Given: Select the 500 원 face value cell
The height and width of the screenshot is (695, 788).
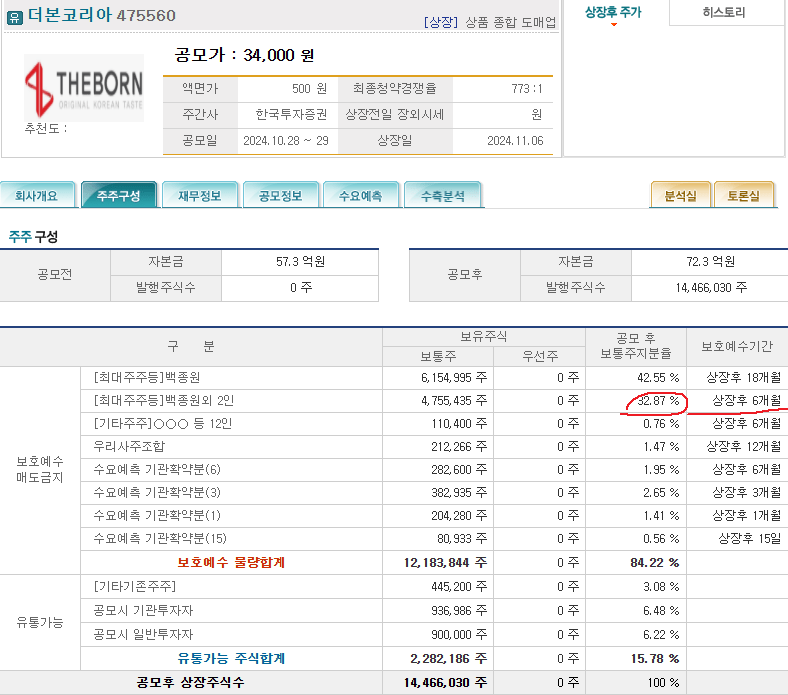Looking at the screenshot, I should point(310,89).
